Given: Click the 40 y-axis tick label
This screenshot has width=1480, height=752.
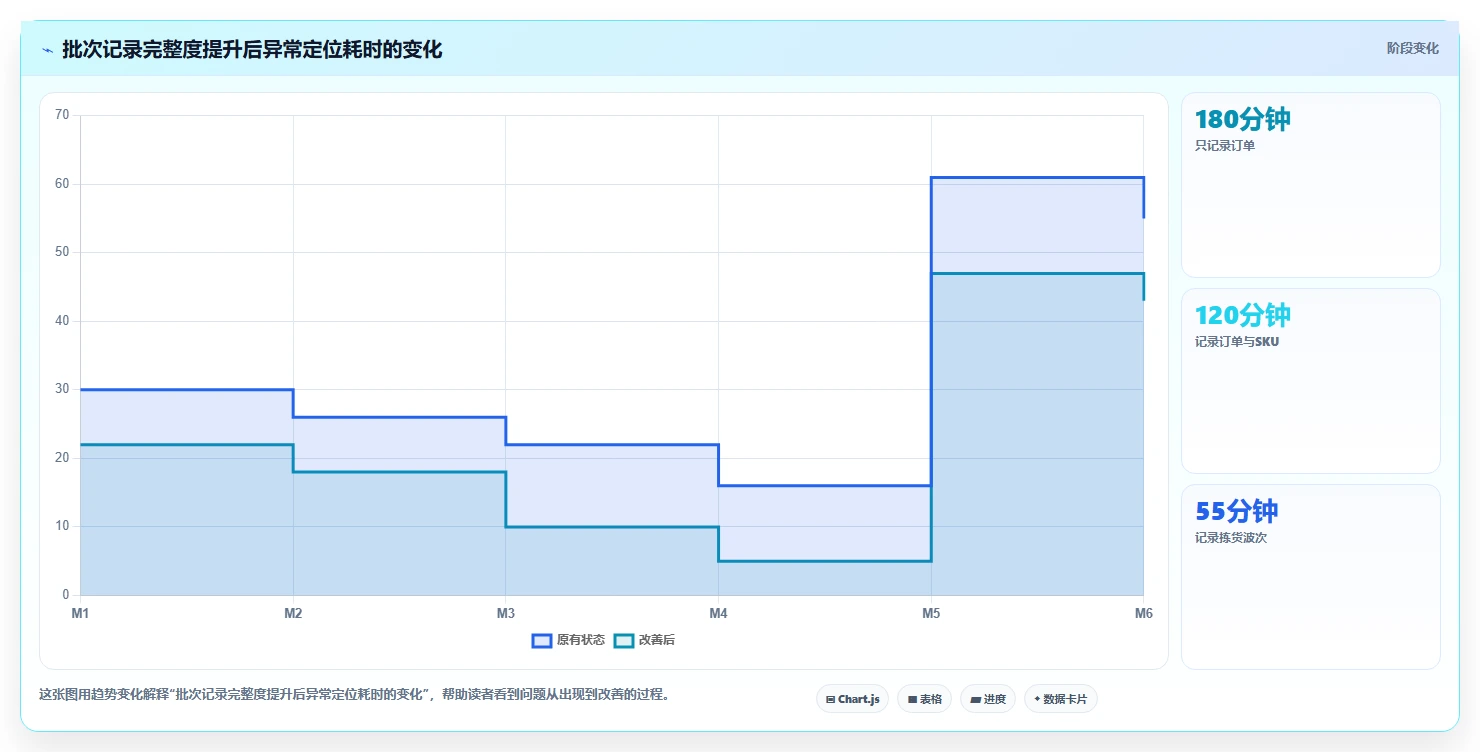Looking at the screenshot, I should 62,321.
